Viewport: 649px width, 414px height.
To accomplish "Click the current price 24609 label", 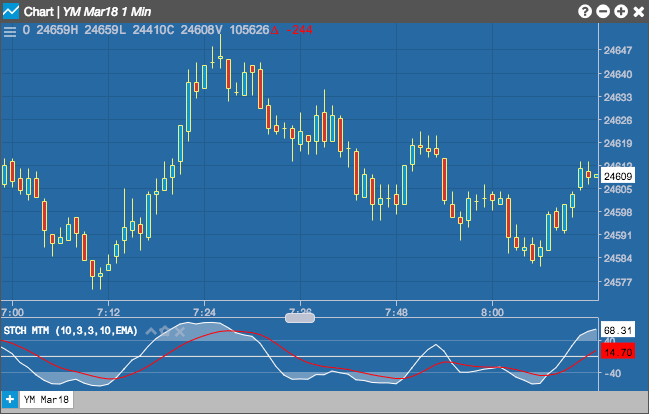I will click(618, 176).
